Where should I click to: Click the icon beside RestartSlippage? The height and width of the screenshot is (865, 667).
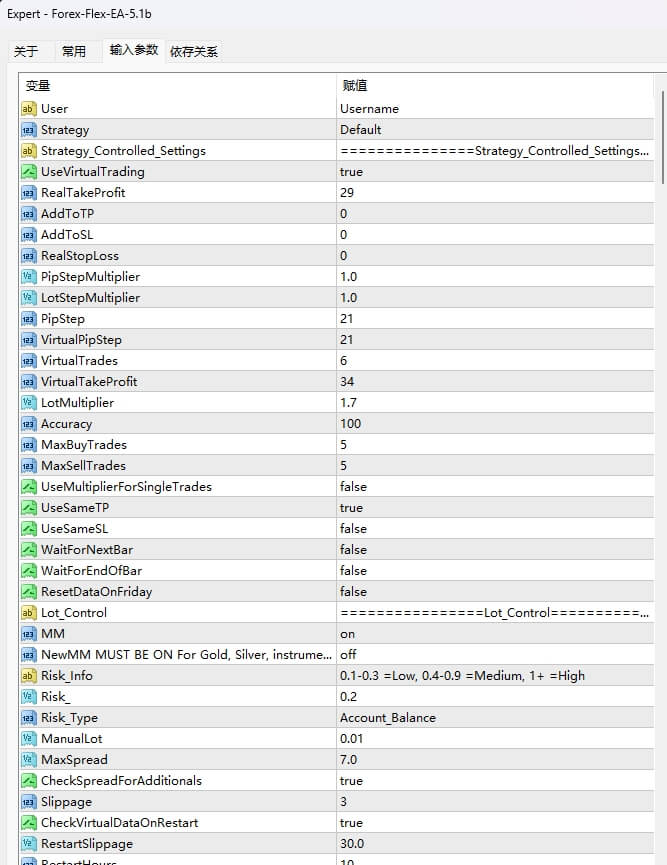click(29, 843)
